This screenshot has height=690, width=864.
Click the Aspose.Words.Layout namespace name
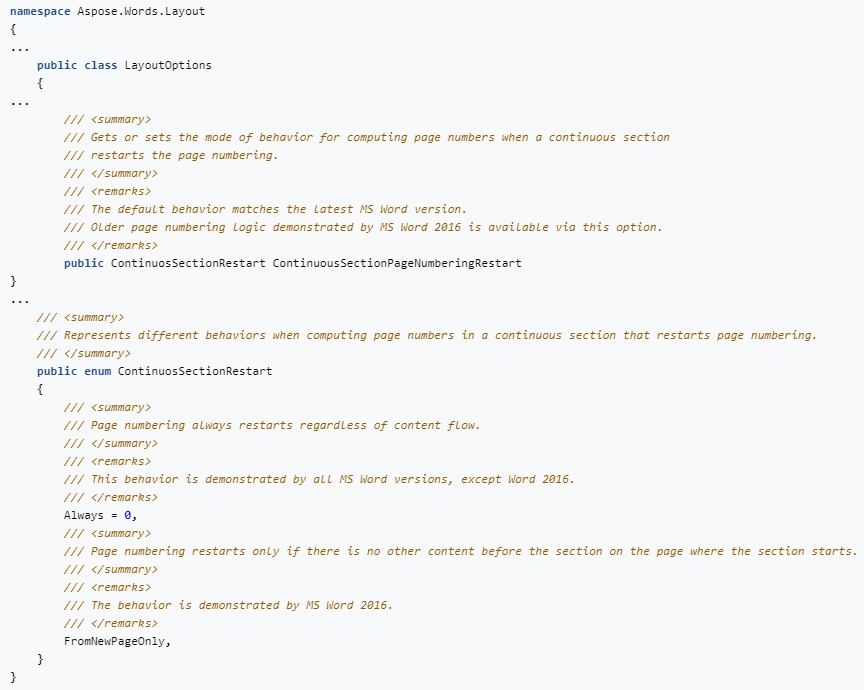tap(134, 11)
